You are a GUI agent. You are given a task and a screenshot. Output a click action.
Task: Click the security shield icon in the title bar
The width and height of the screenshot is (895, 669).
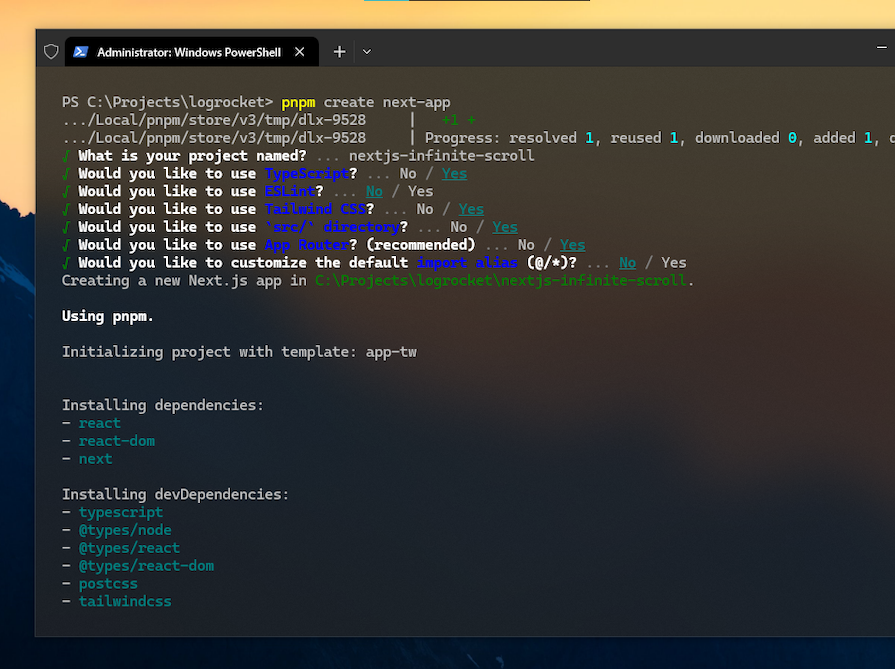[50, 51]
